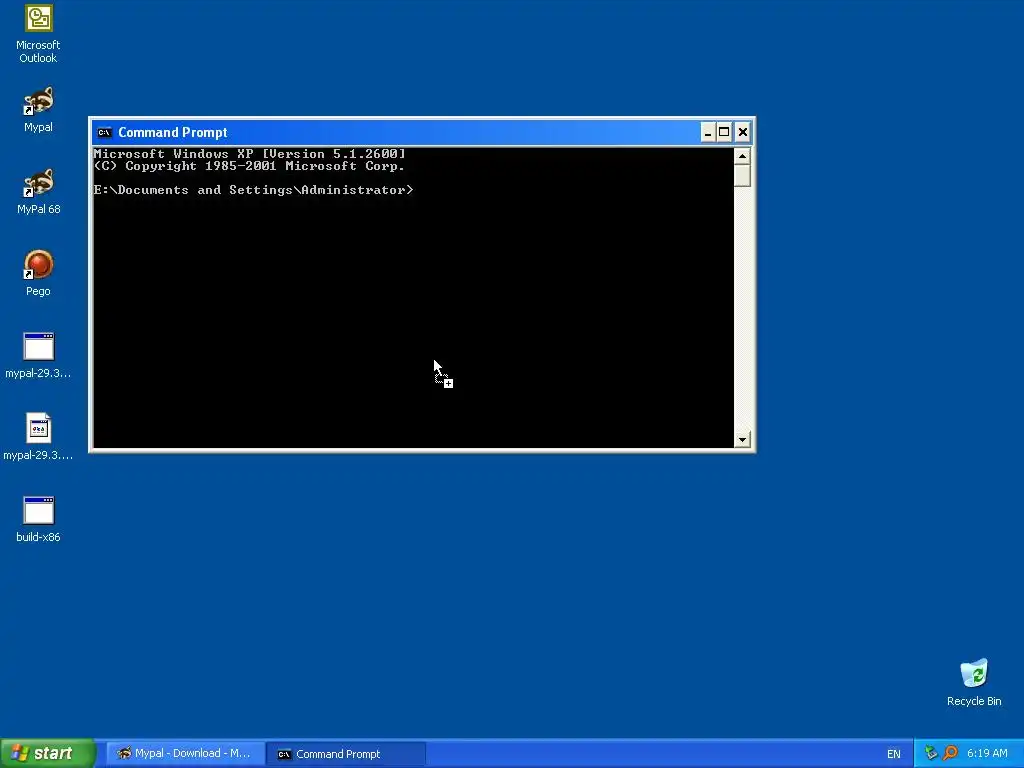Image resolution: width=1024 pixels, height=768 pixels.
Task: Click the magnifier tray icon
Action: [950, 754]
